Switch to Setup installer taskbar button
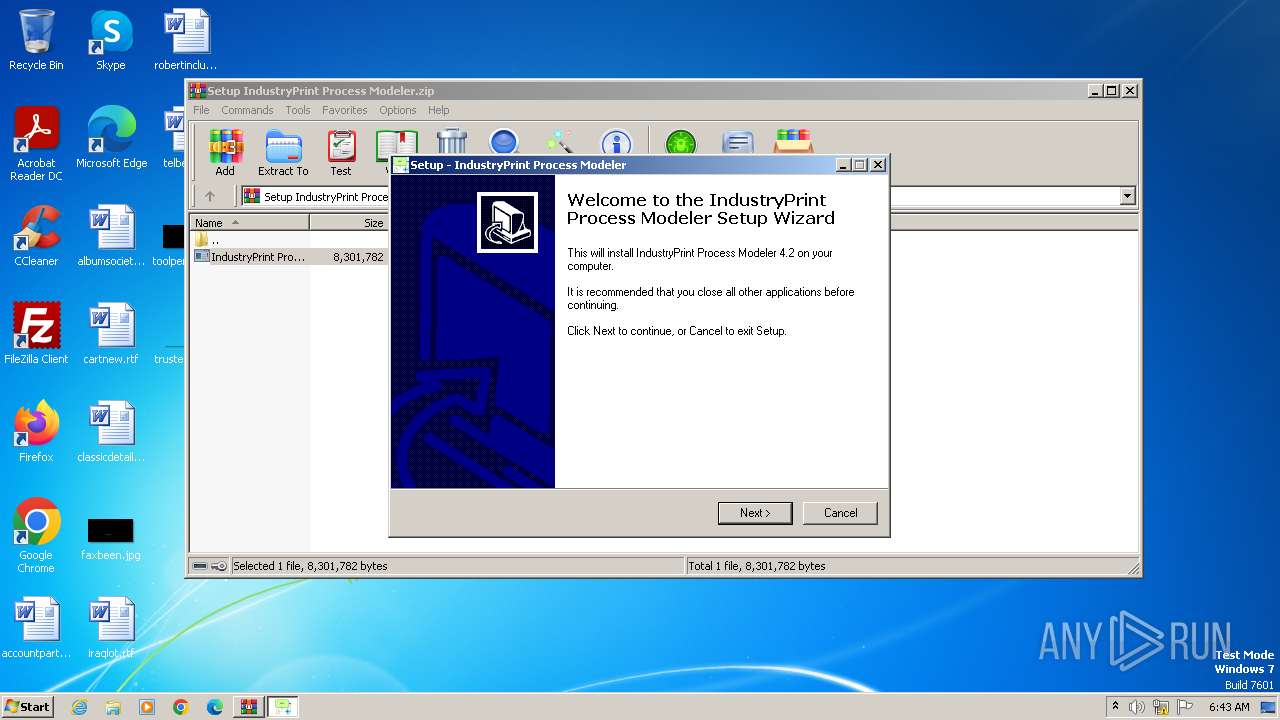 click(283, 707)
